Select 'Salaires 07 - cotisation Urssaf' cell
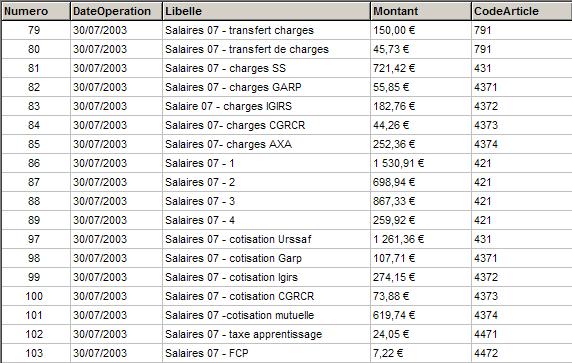This screenshot has width=572, height=363. 266,239
